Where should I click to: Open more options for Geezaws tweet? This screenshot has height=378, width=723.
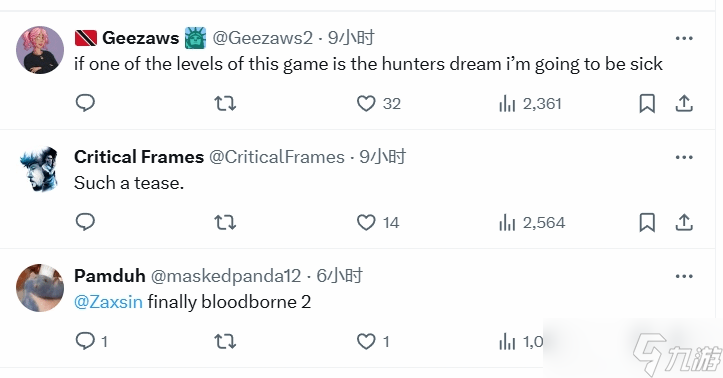point(684,38)
